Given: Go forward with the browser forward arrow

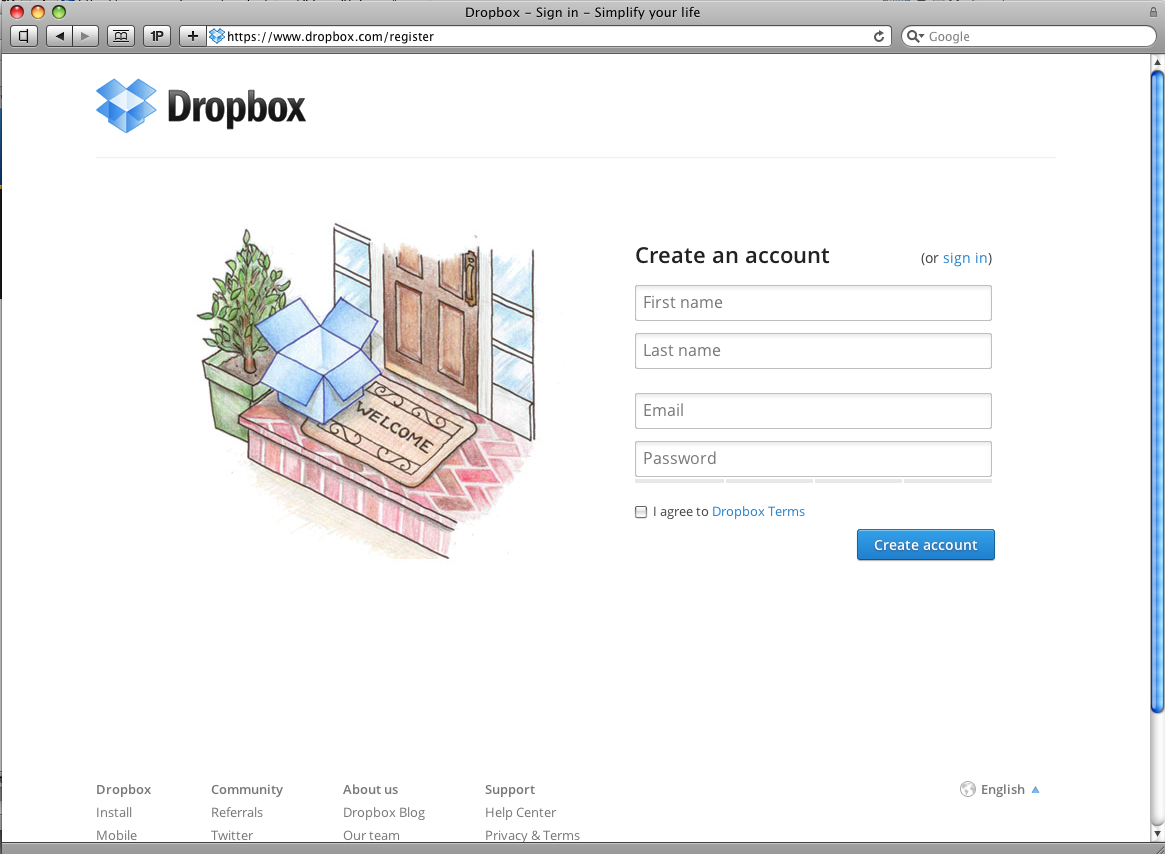Looking at the screenshot, I should pos(85,36).
